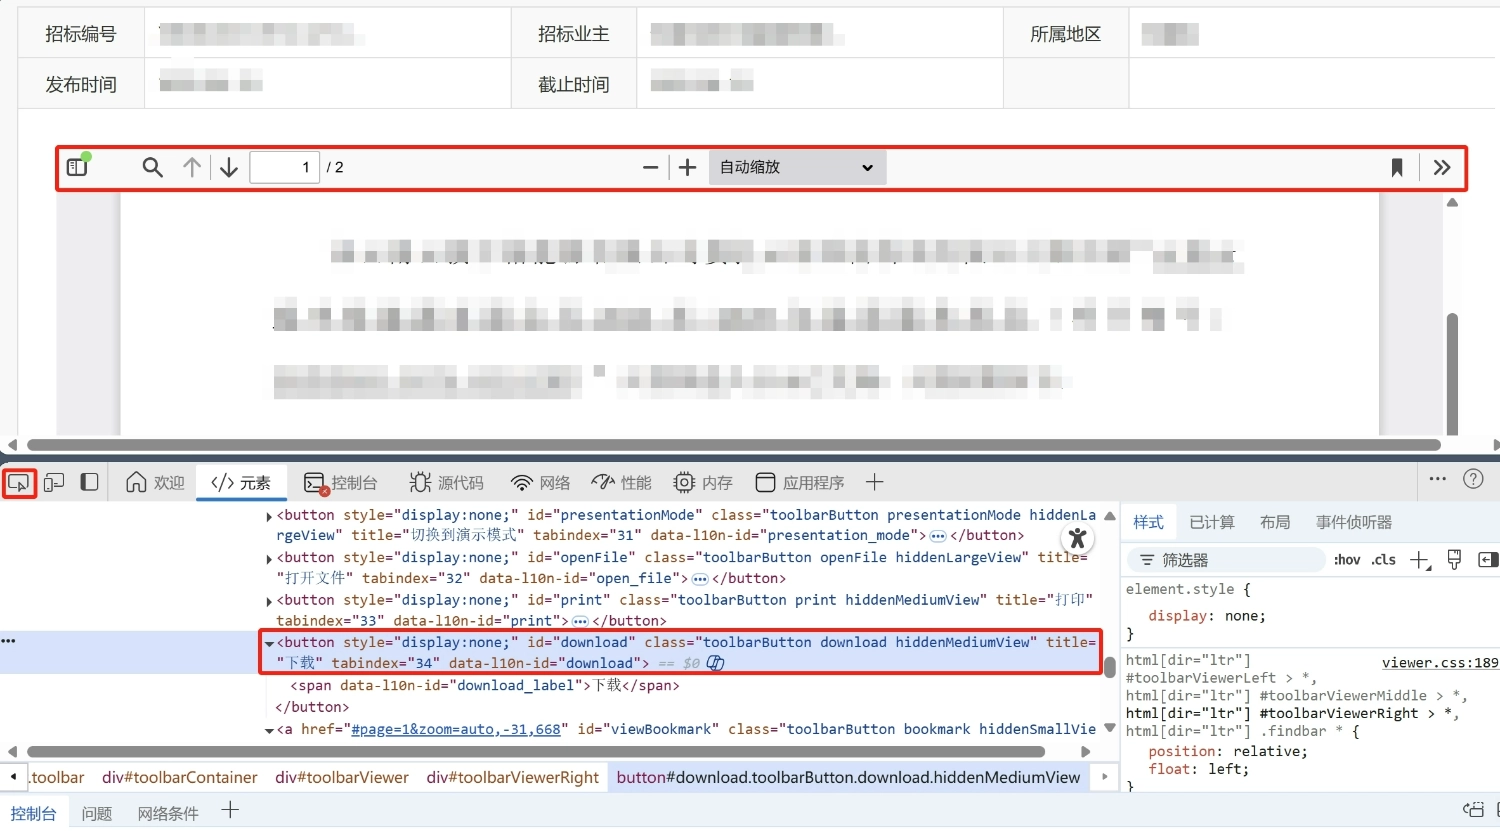Toggle device emulation mode in DevTools
The width and height of the screenshot is (1500, 831).
[53, 483]
